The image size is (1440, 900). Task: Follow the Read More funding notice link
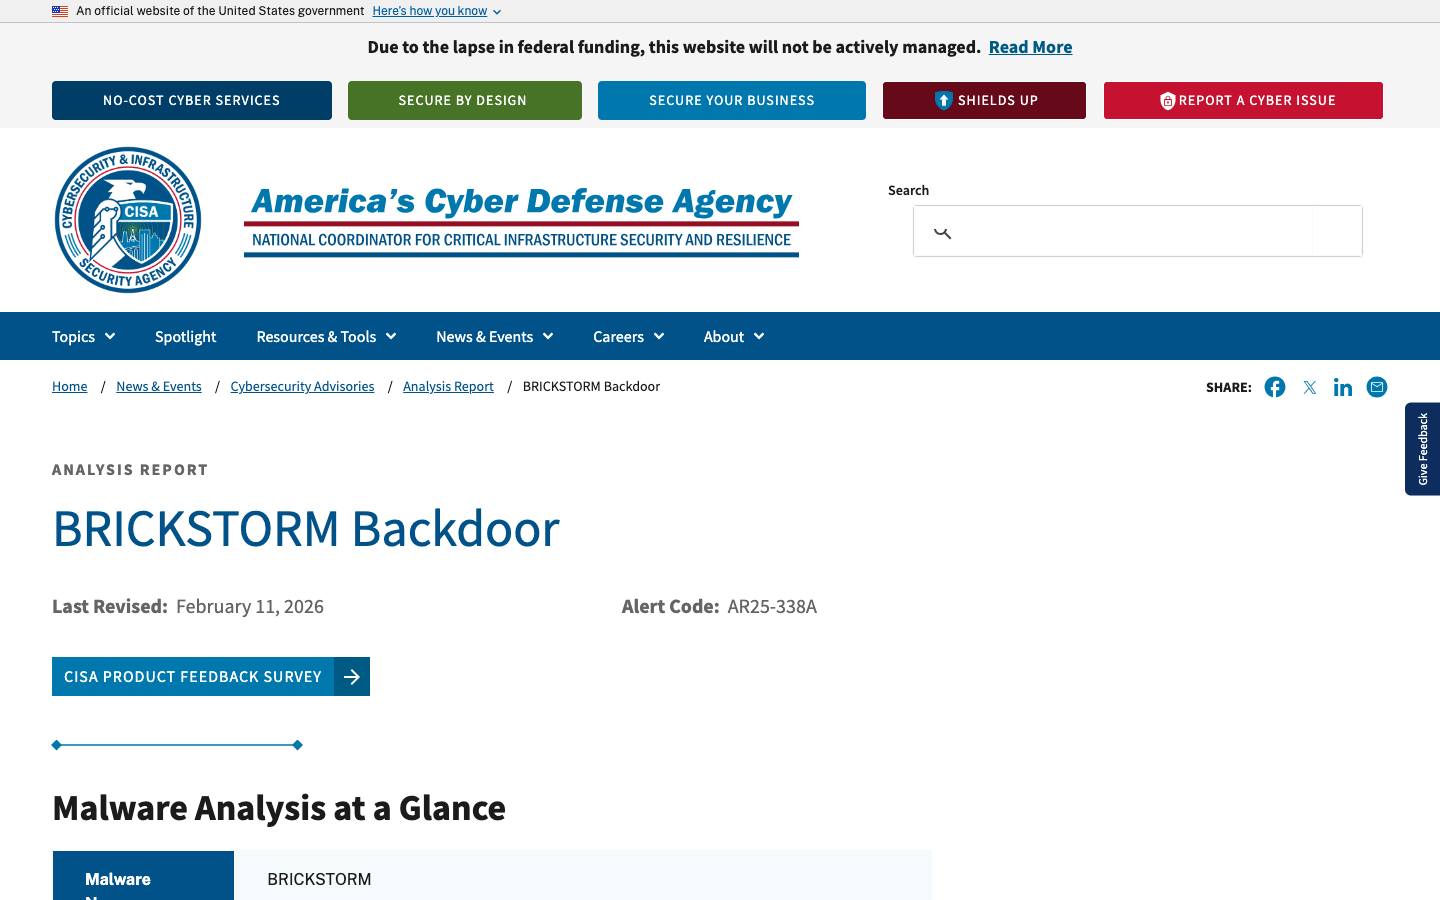1030,46
